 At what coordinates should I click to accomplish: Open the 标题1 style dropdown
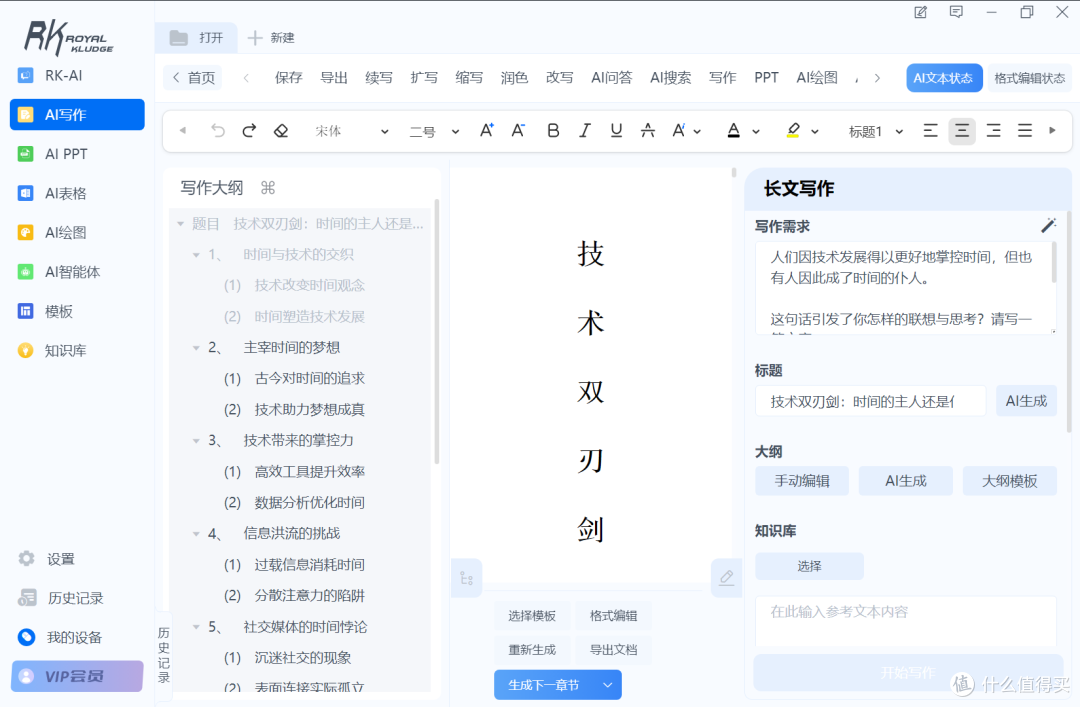[875, 131]
